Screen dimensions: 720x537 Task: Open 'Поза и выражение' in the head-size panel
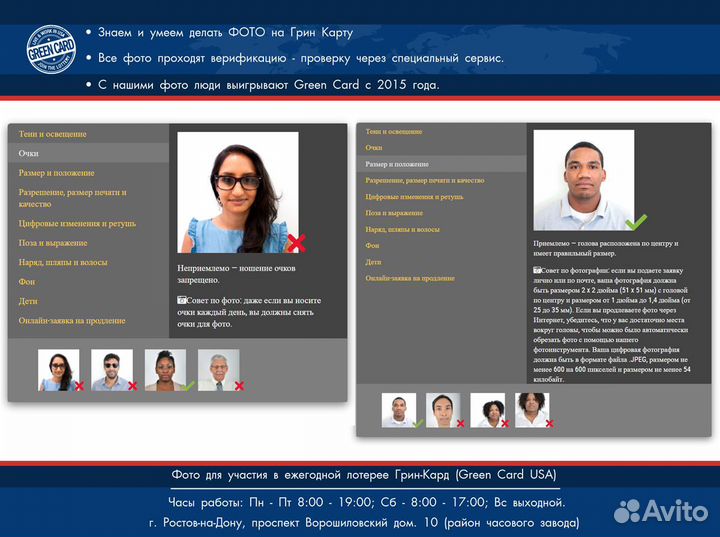[x=394, y=213]
